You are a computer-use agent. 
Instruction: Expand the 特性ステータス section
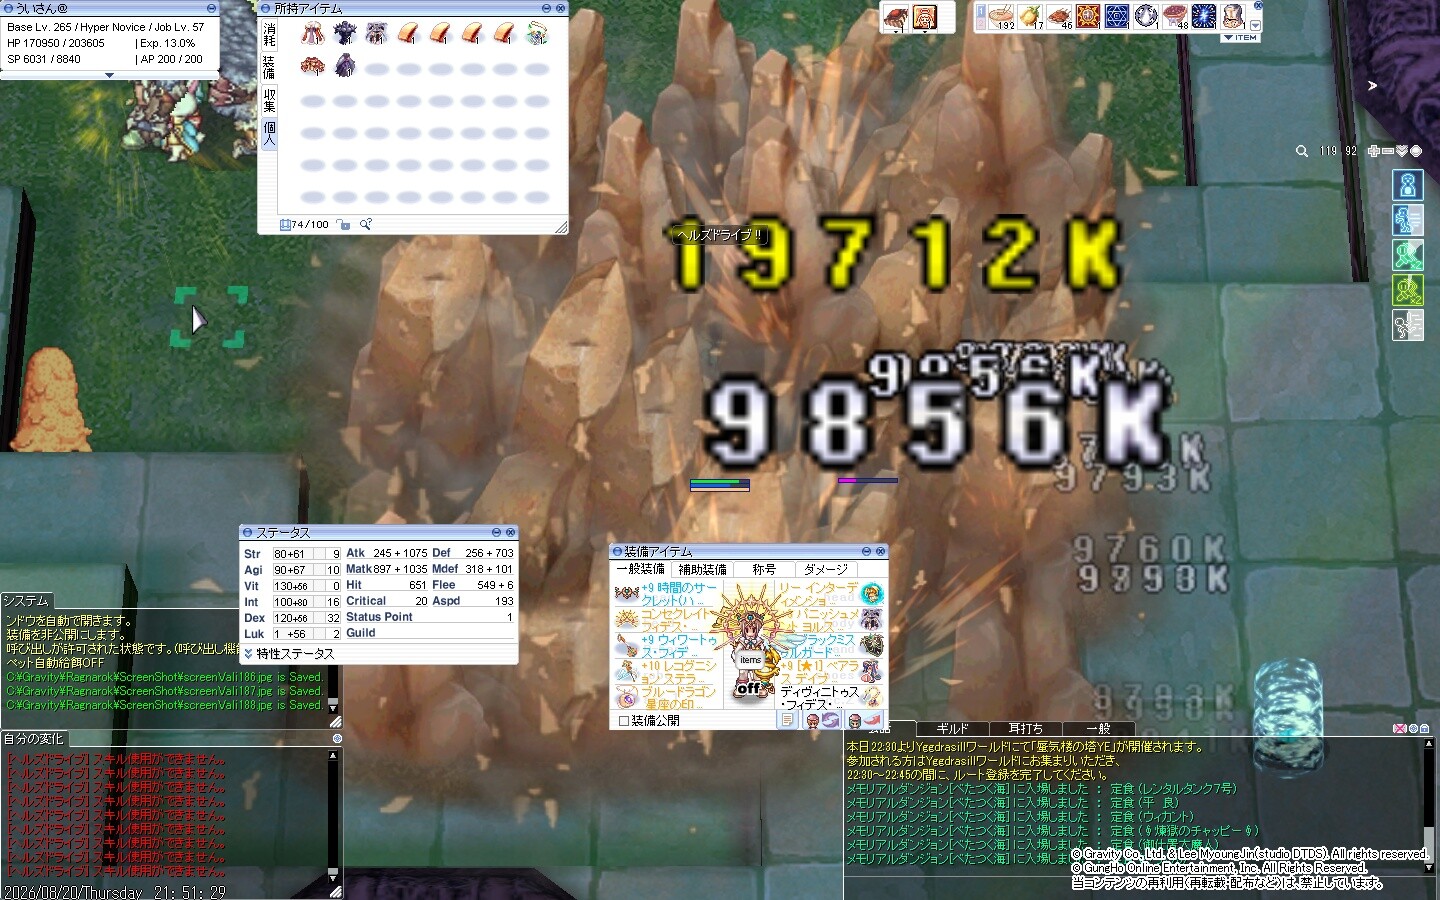coord(249,654)
